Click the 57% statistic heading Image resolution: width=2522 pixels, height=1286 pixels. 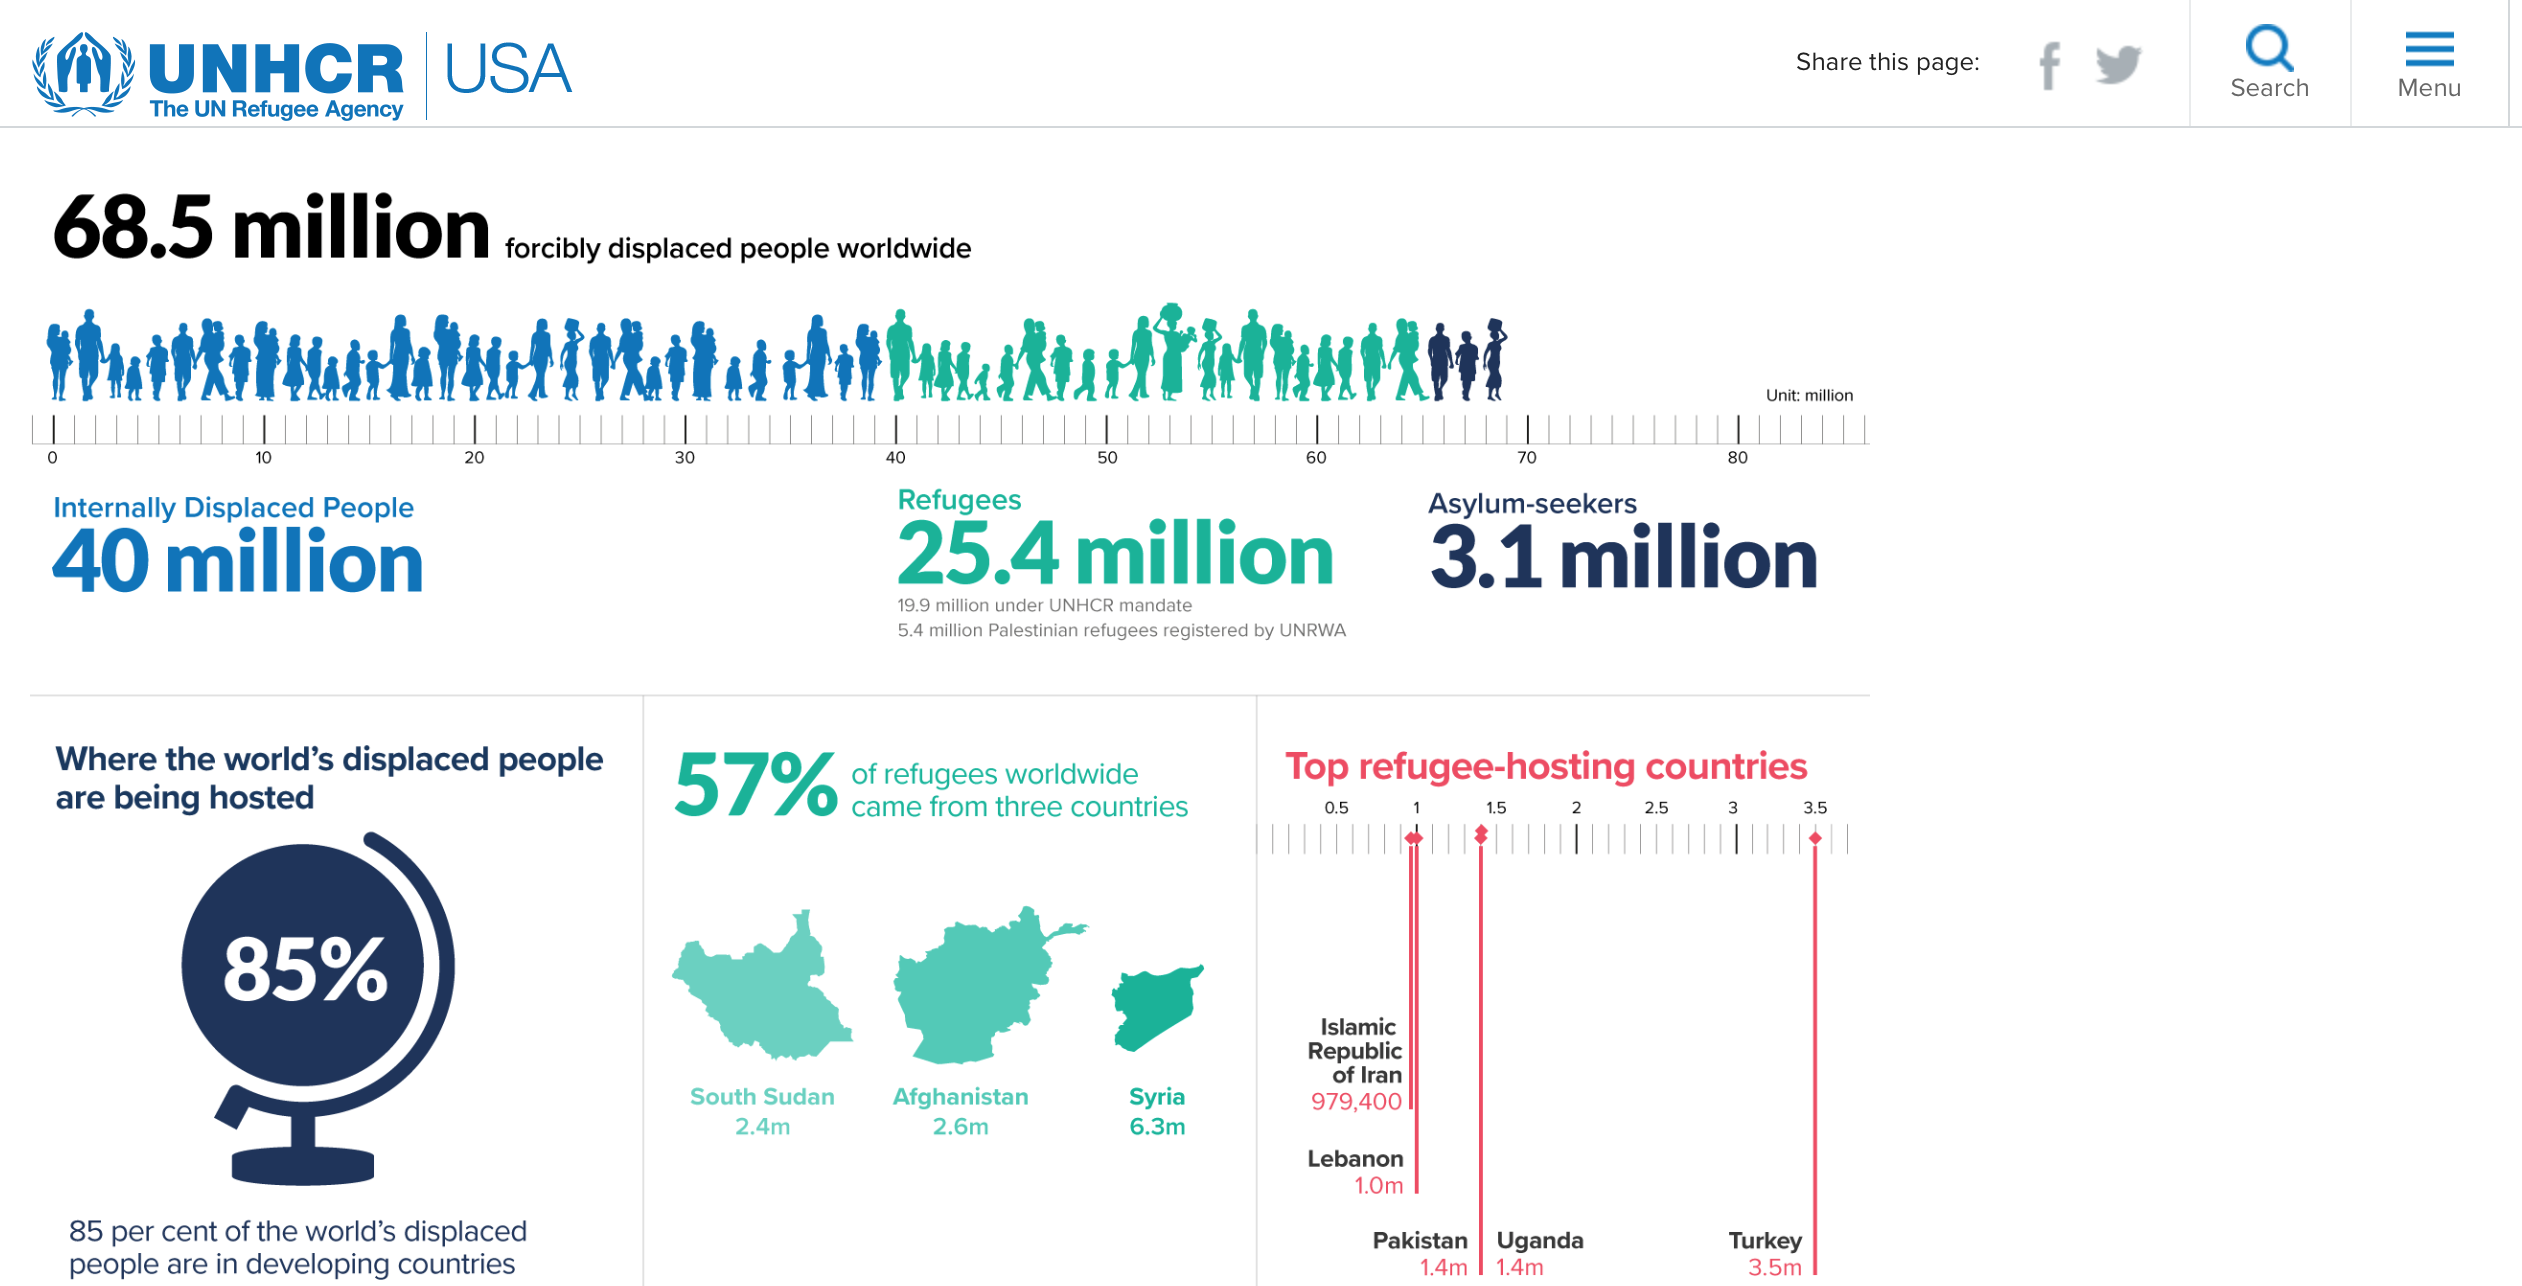[x=756, y=786]
